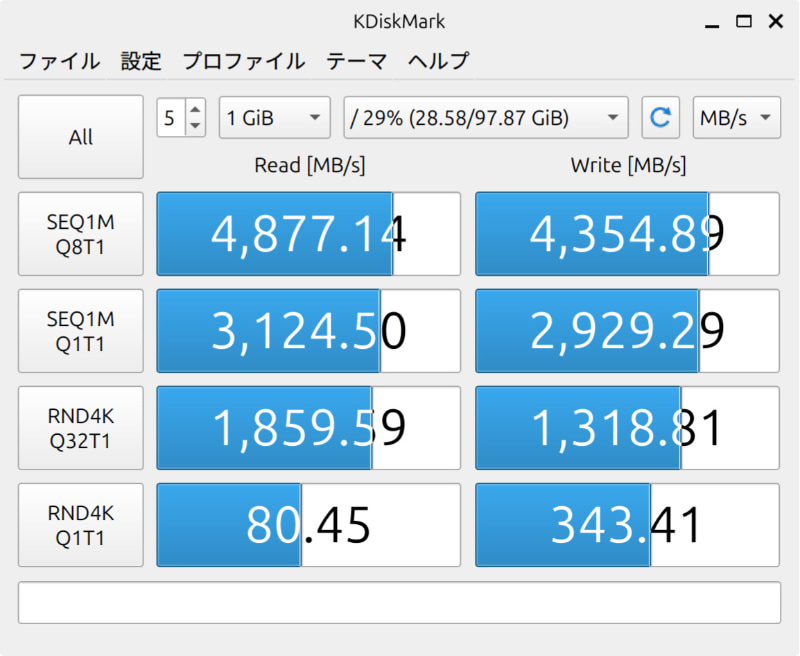Close the KDiskMark window
This screenshot has width=800, height=656.
[776, 21]
